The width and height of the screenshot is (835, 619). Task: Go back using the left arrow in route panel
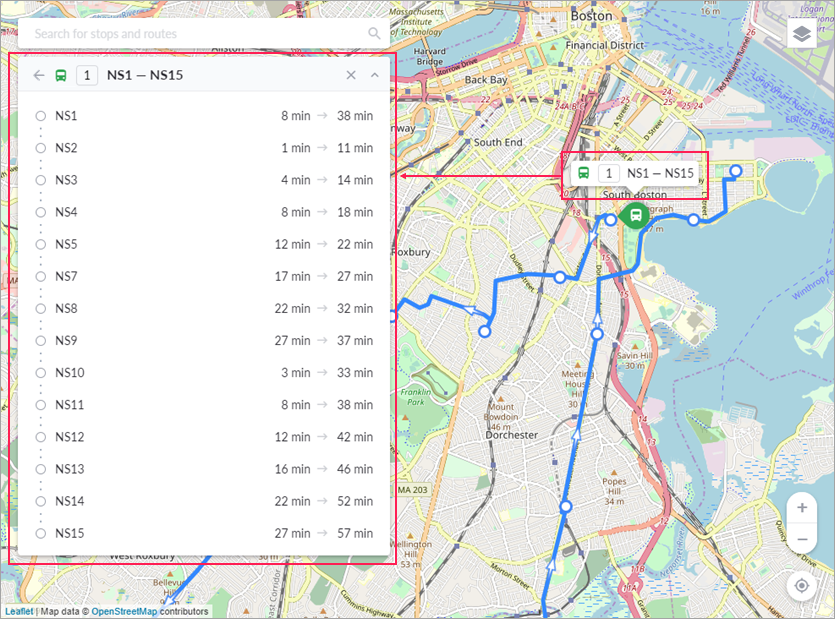pyautogui.click(x=39, y=75)
